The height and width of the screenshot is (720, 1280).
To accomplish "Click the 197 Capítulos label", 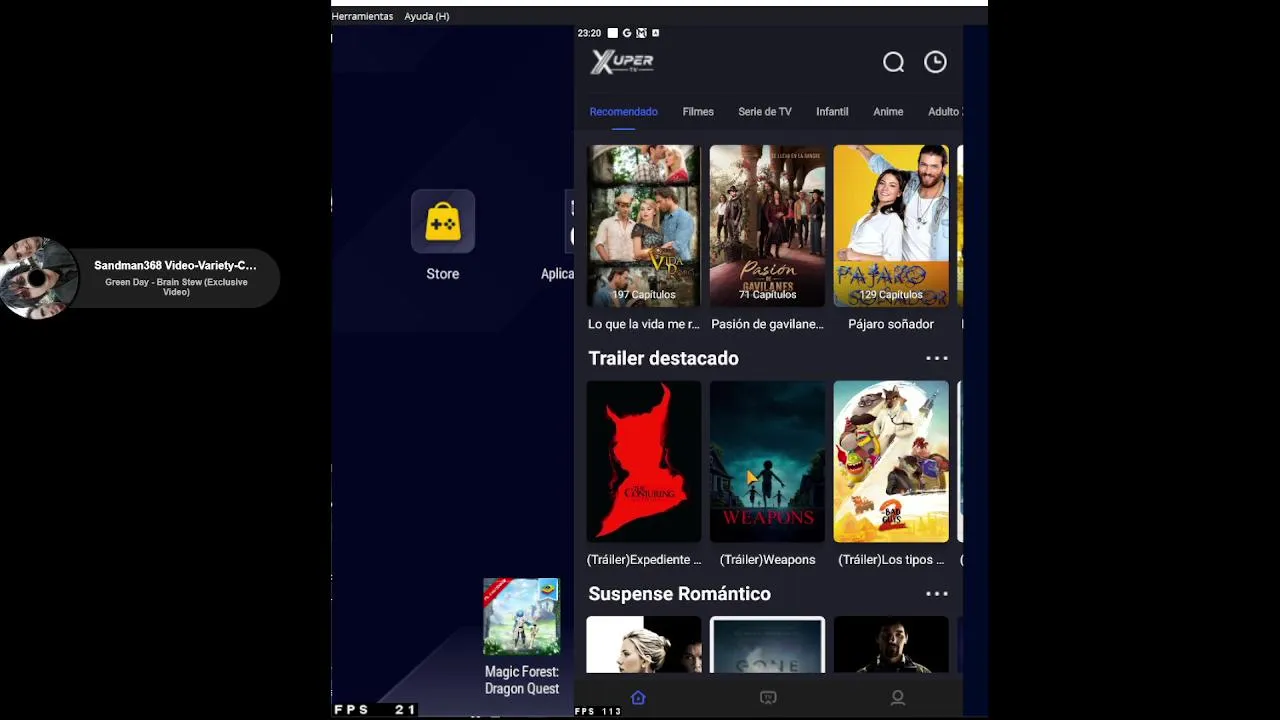I will [x=644, y=295].
